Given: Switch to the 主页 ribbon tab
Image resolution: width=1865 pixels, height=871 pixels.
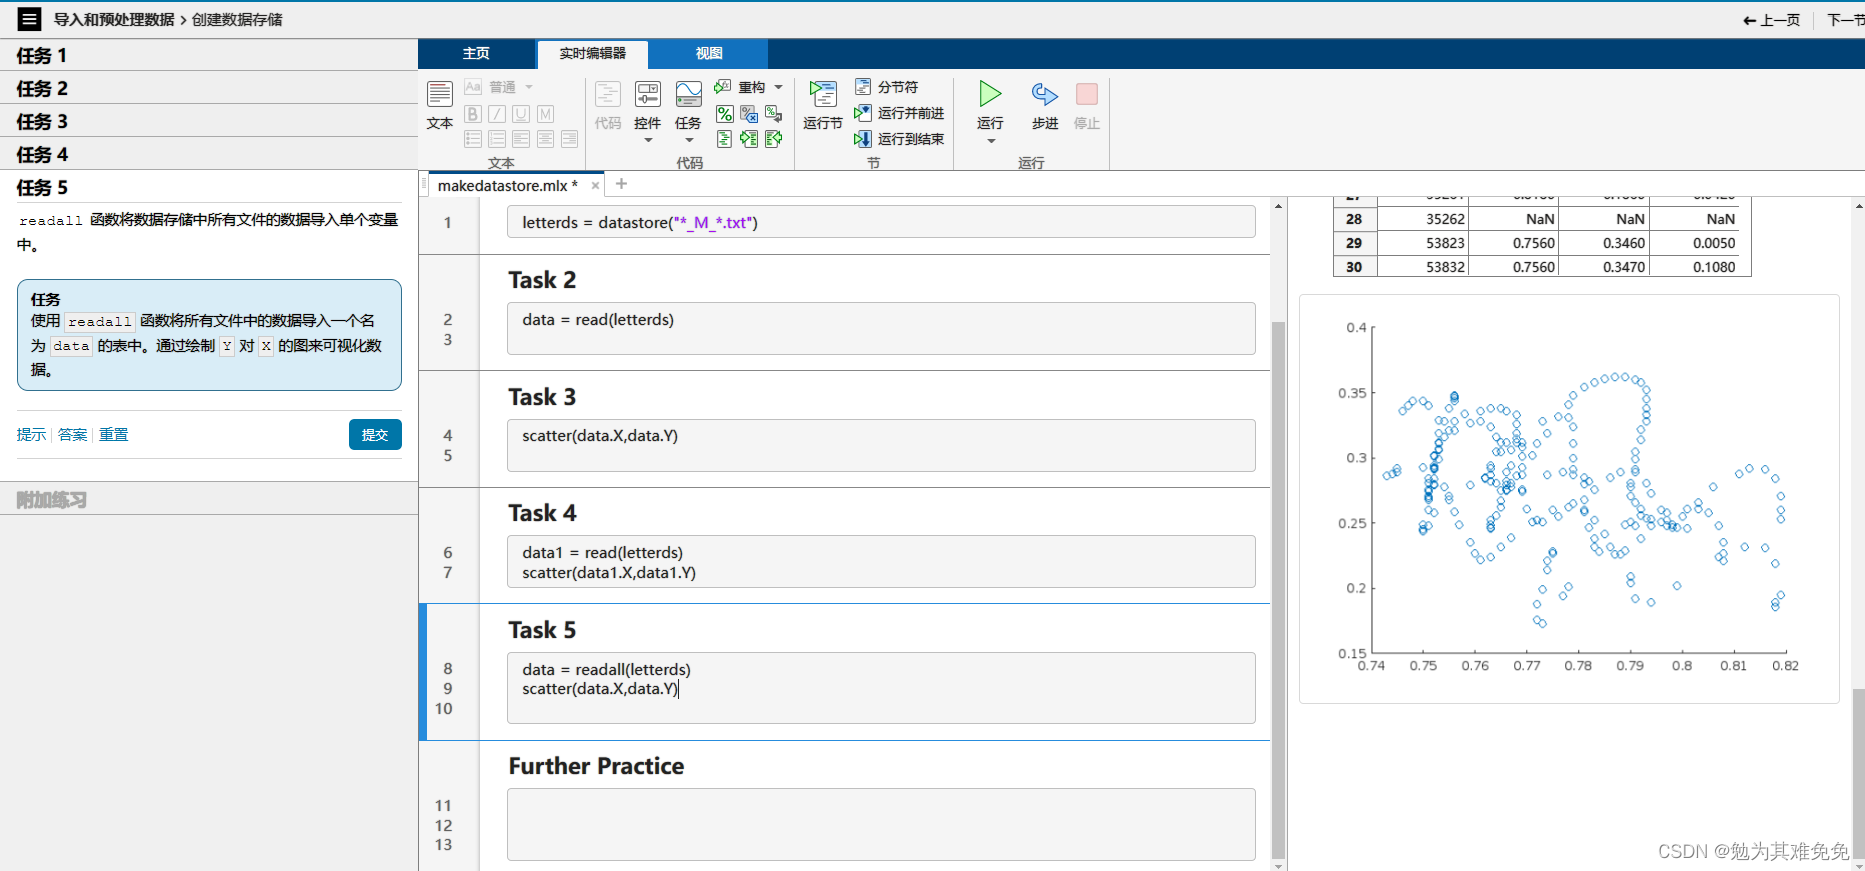Looking at the screenshot, I should (477, 53).
